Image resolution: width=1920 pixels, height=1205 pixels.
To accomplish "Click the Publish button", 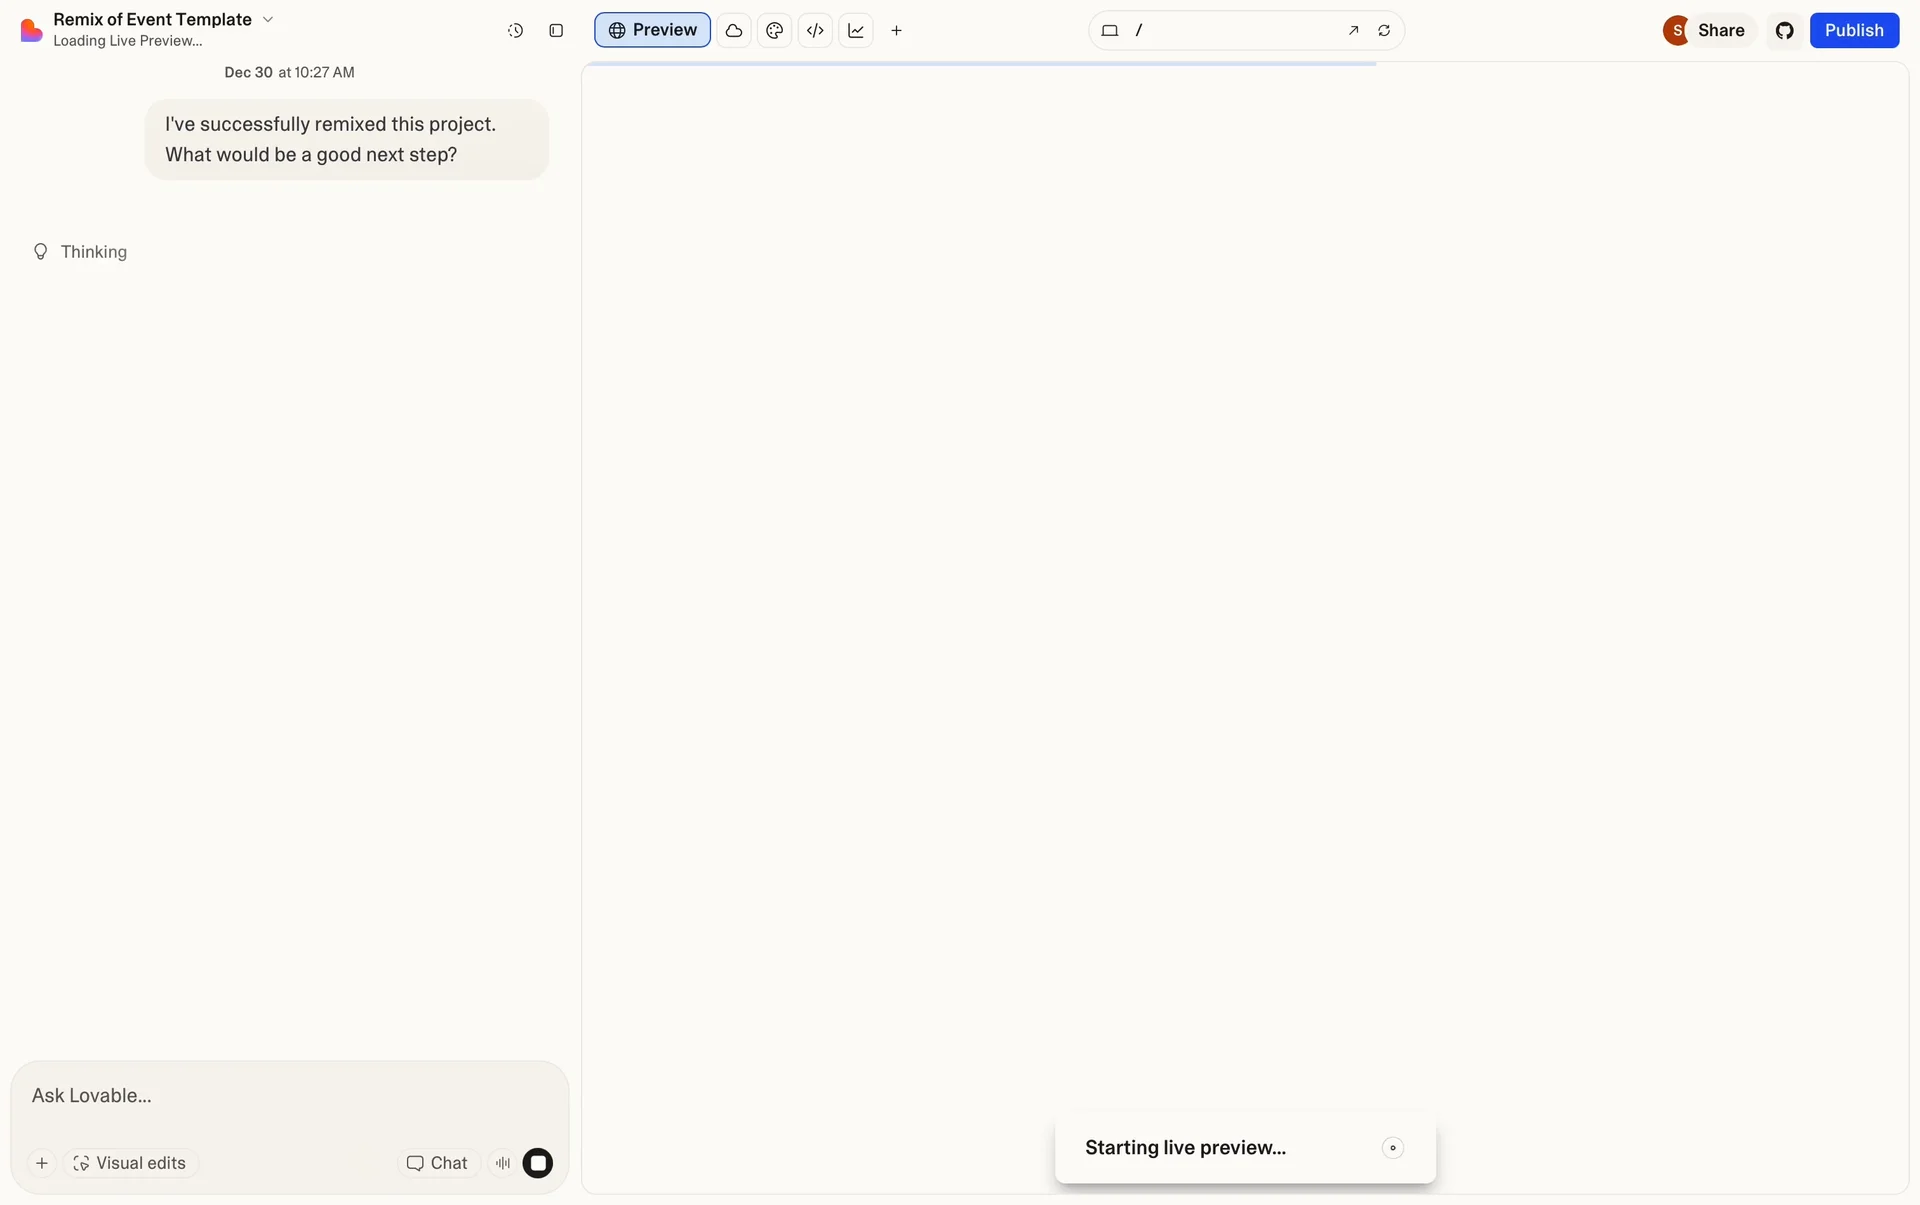I will (1853, 30).
